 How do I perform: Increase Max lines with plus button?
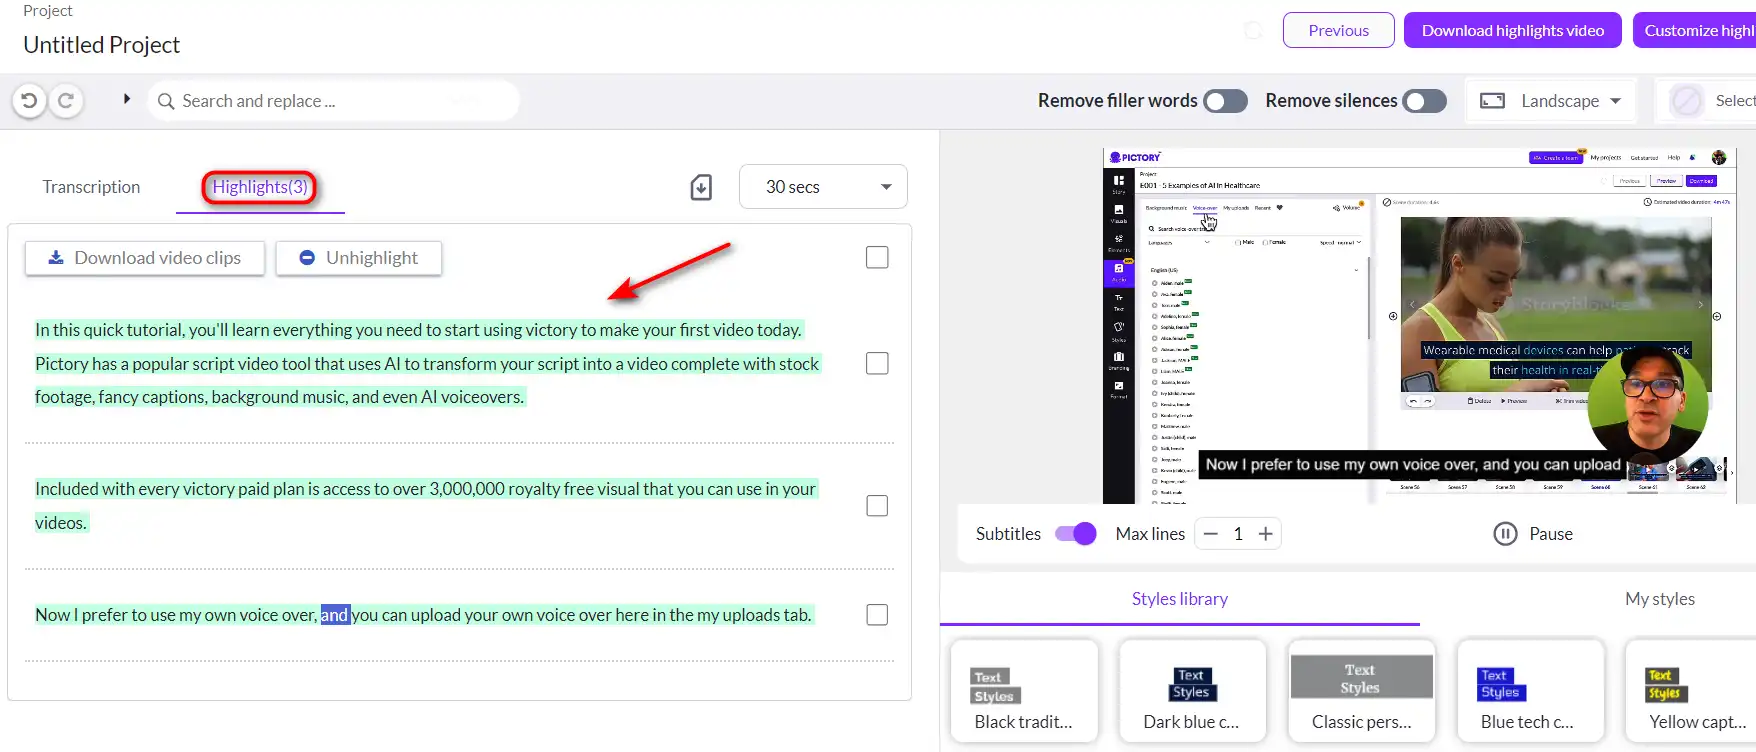(x=1265, y=534)
